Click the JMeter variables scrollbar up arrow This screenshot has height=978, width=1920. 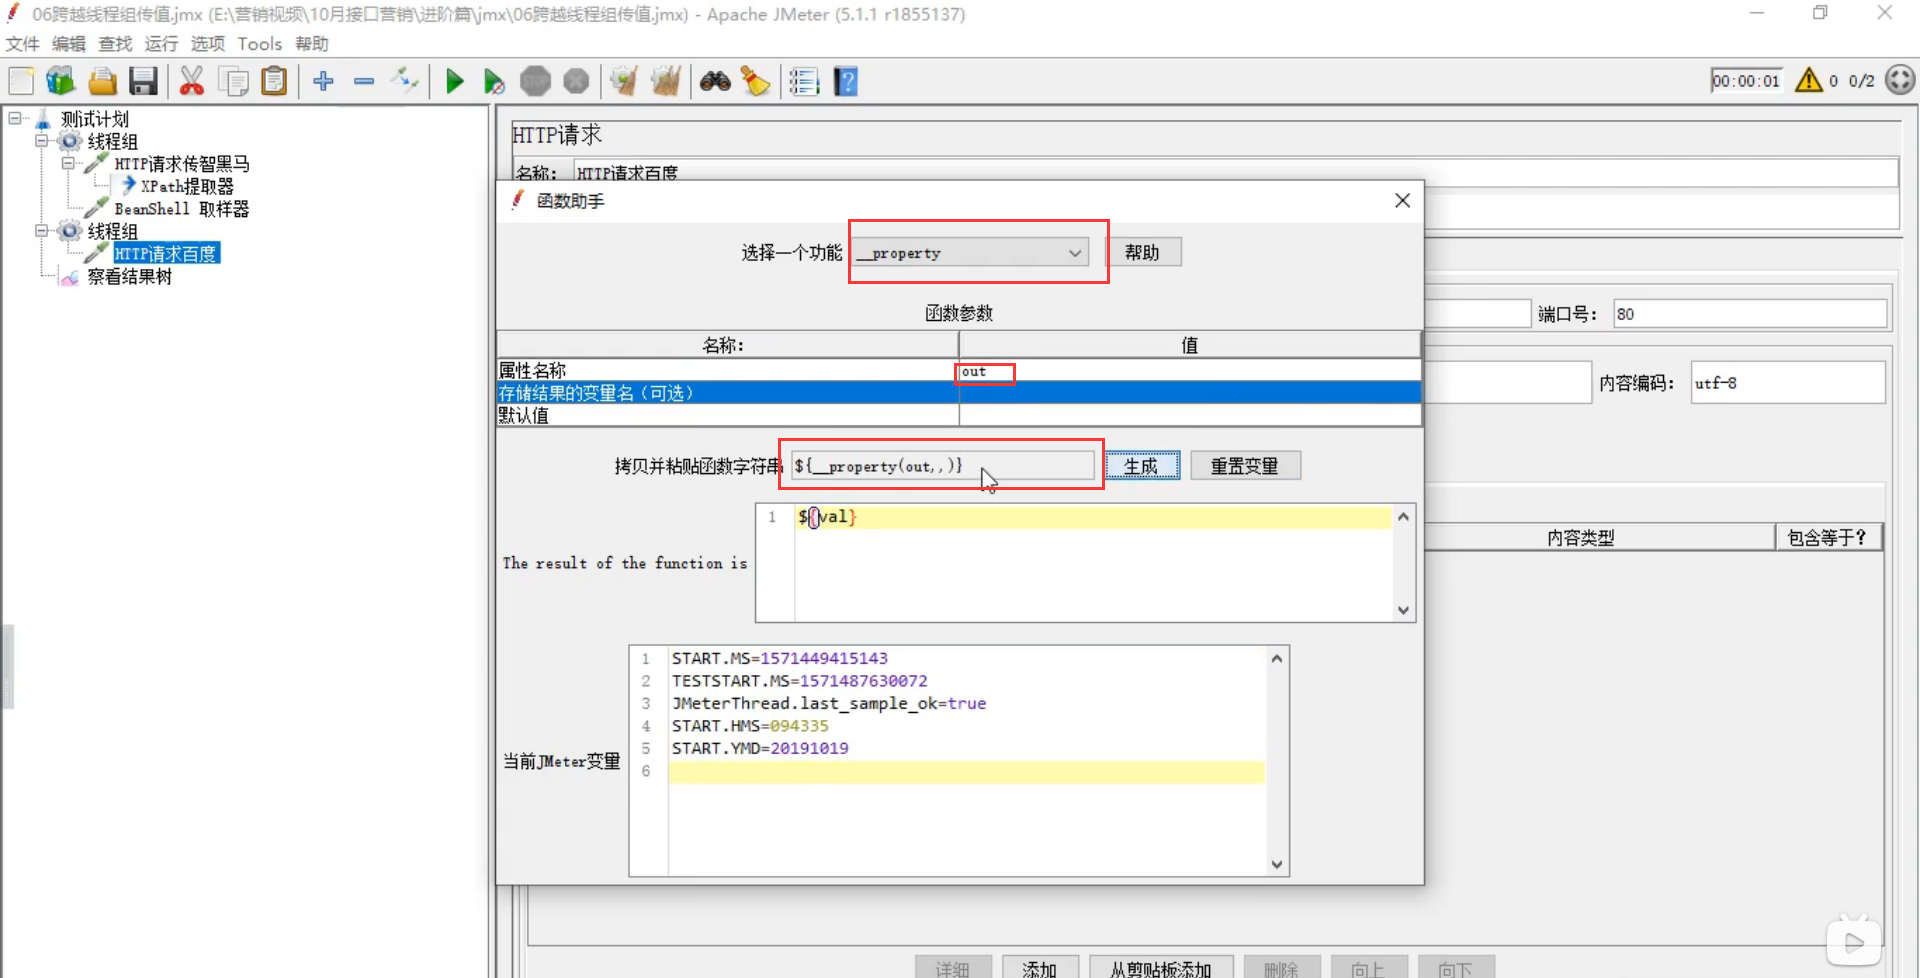1277,658
